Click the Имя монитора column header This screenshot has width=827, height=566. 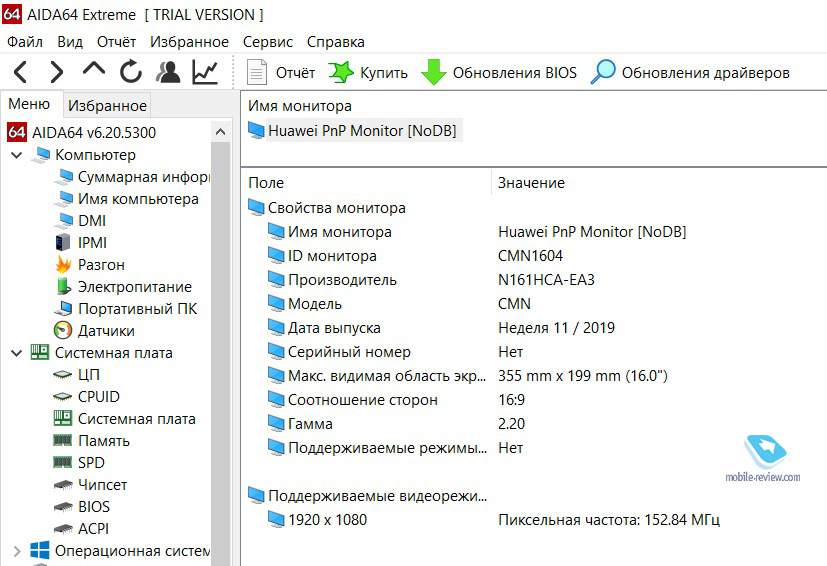pos(300,106)
